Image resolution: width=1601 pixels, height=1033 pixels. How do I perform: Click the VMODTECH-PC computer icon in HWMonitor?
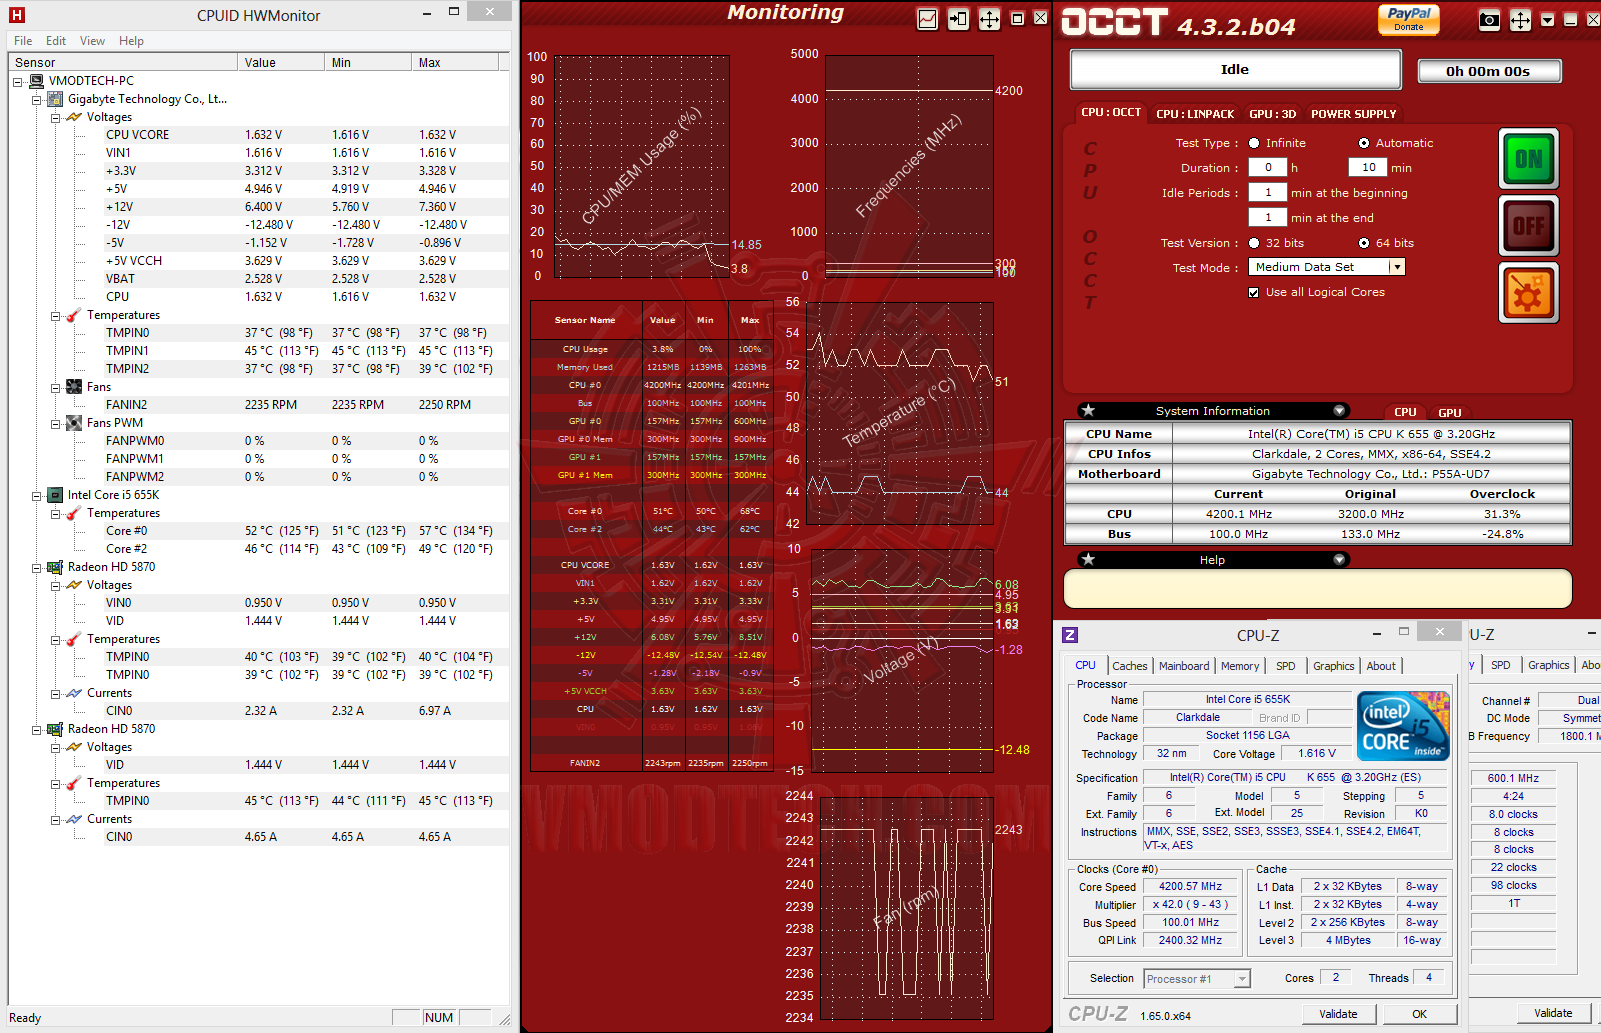tap(37, 81)
